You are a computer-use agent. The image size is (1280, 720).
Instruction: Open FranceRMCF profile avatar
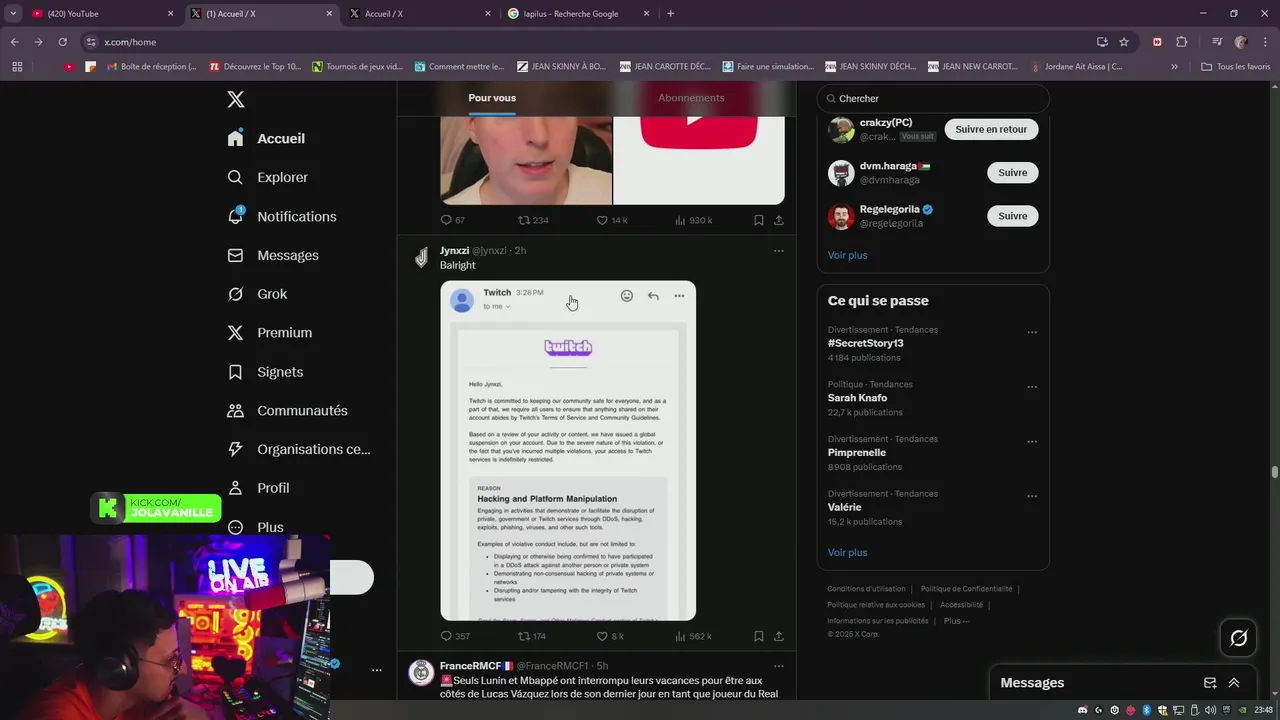point(421,672)
